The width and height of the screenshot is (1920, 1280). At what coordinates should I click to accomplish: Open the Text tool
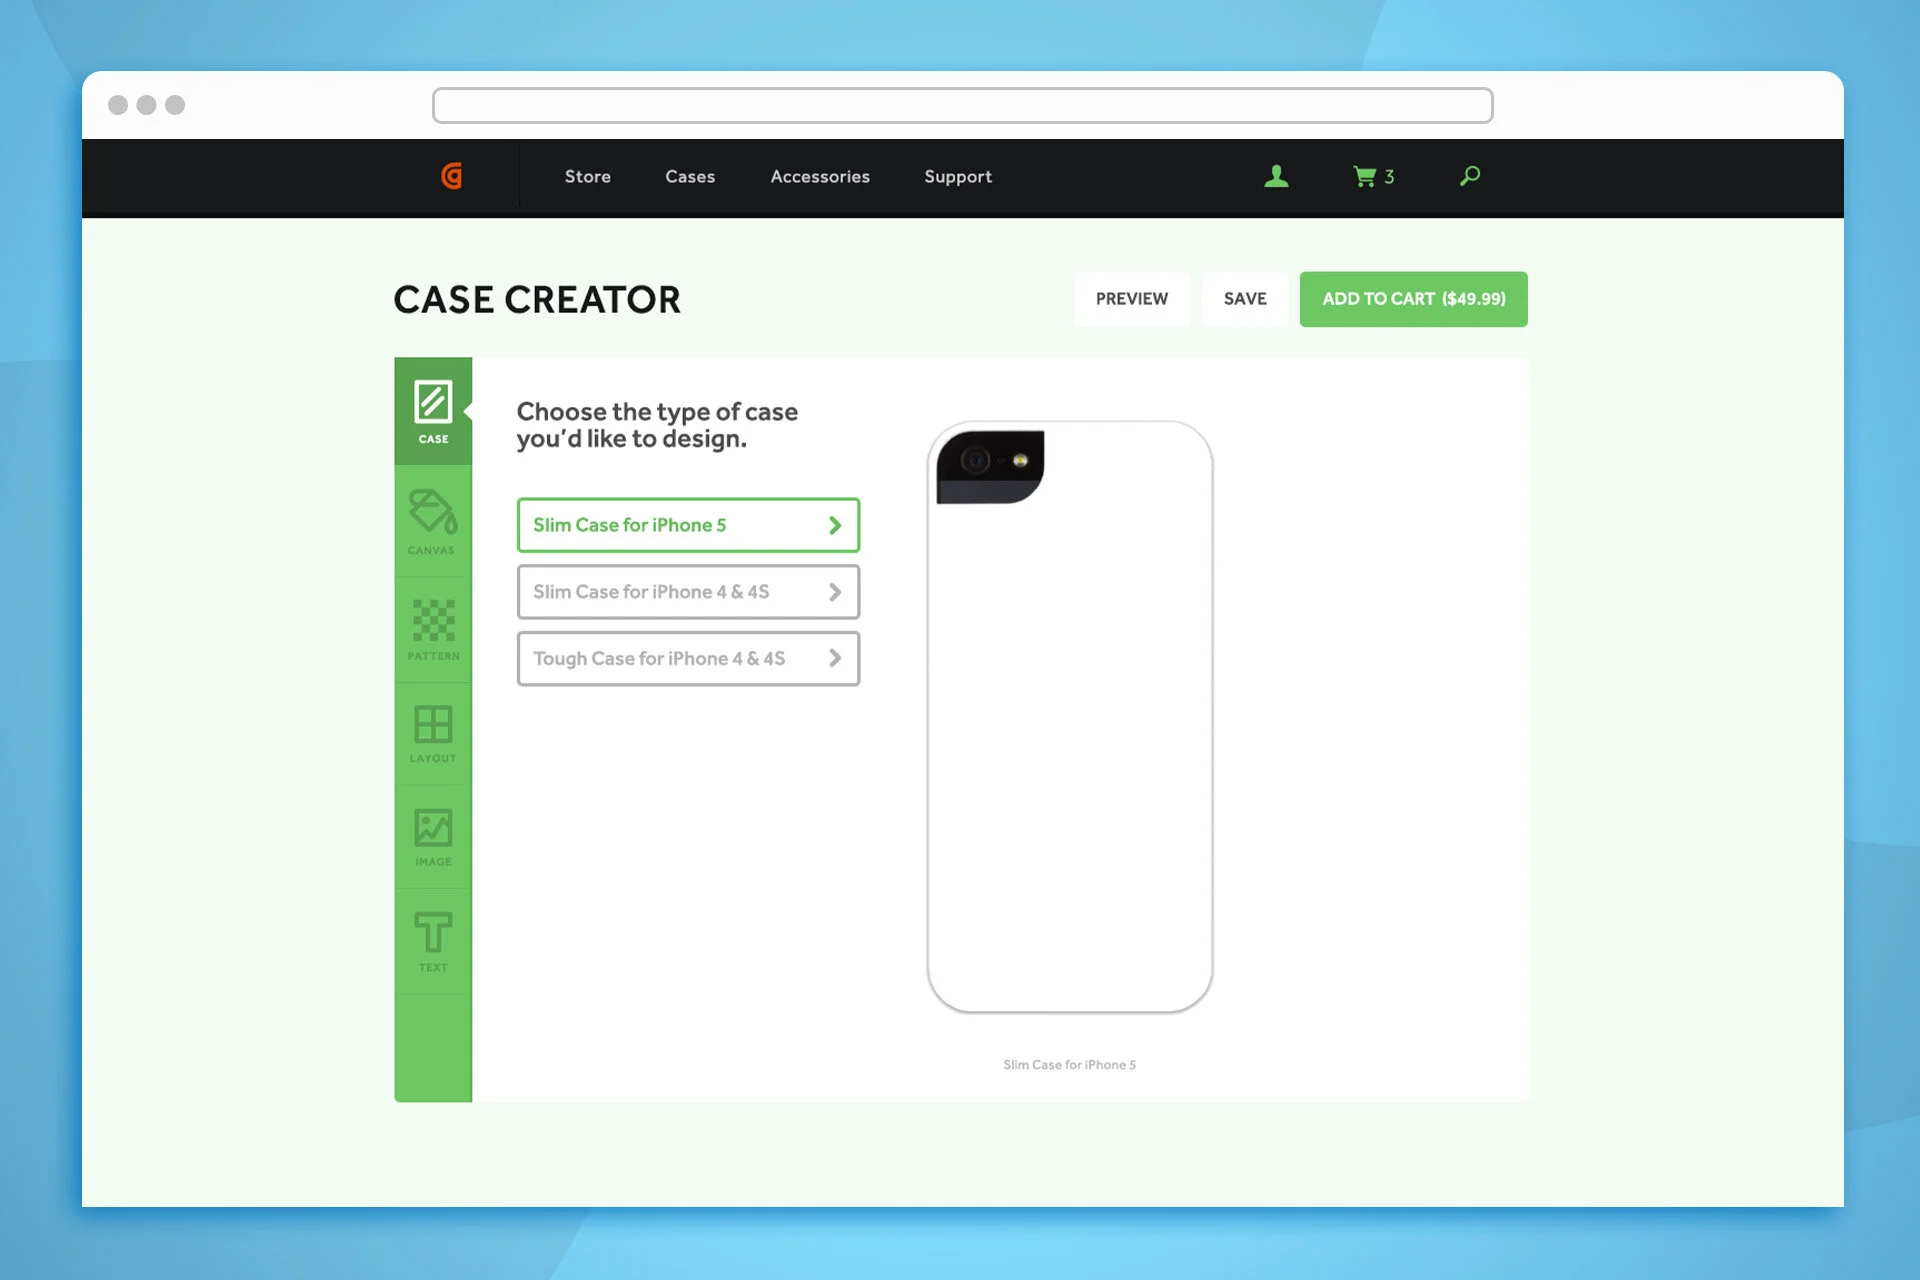click(x=432, y=941)
